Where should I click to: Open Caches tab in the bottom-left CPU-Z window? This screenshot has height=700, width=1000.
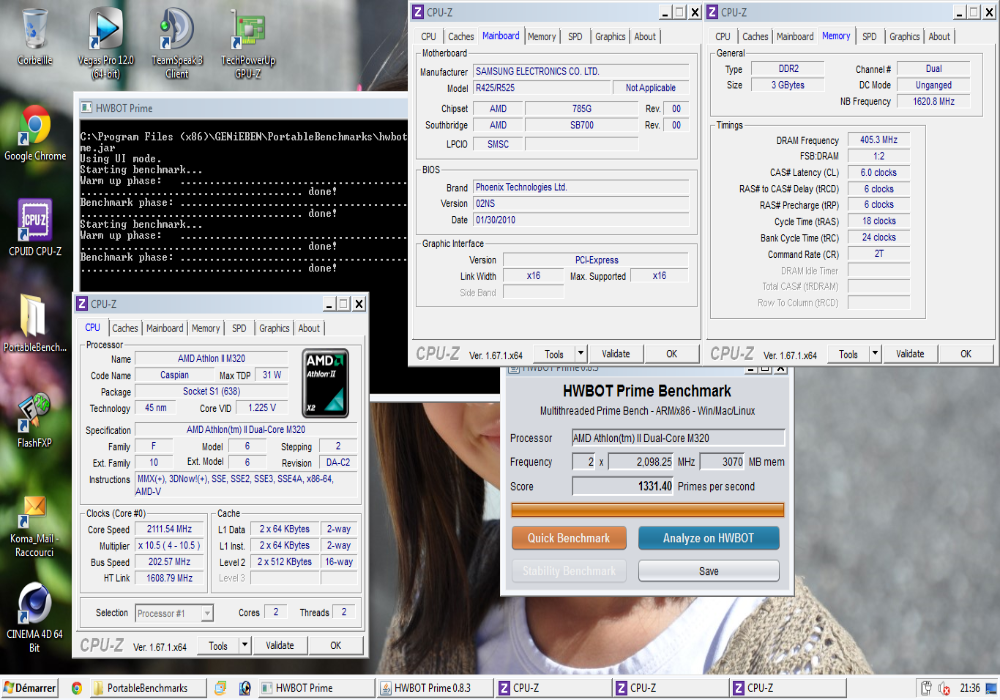click(125, 328)
